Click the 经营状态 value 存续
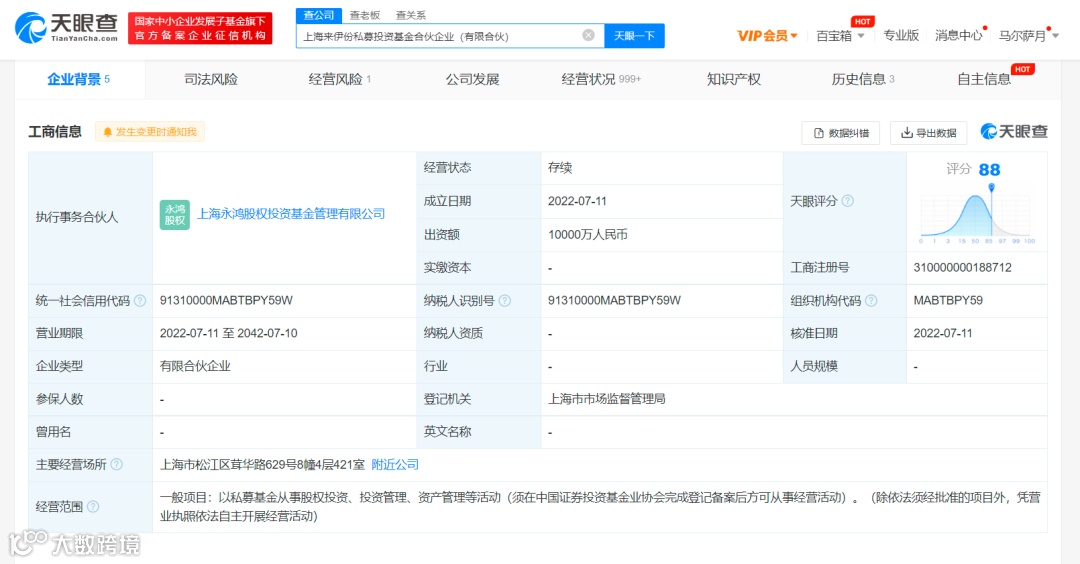The image size is (1080, 564). point(560,167)
